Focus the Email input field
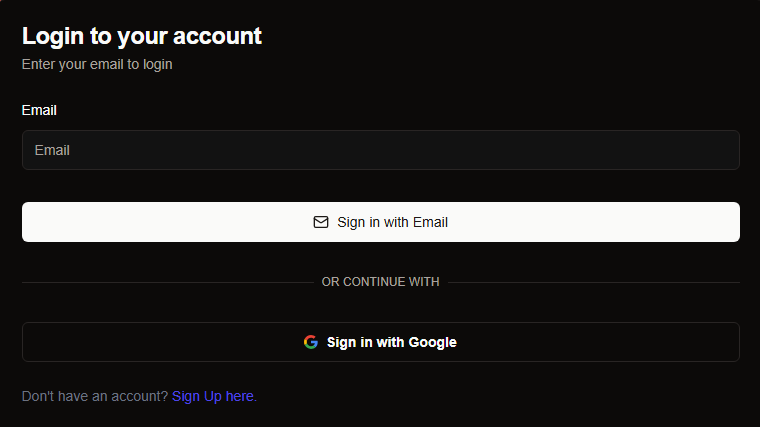 pyautogui.click(x=380, y=150)
